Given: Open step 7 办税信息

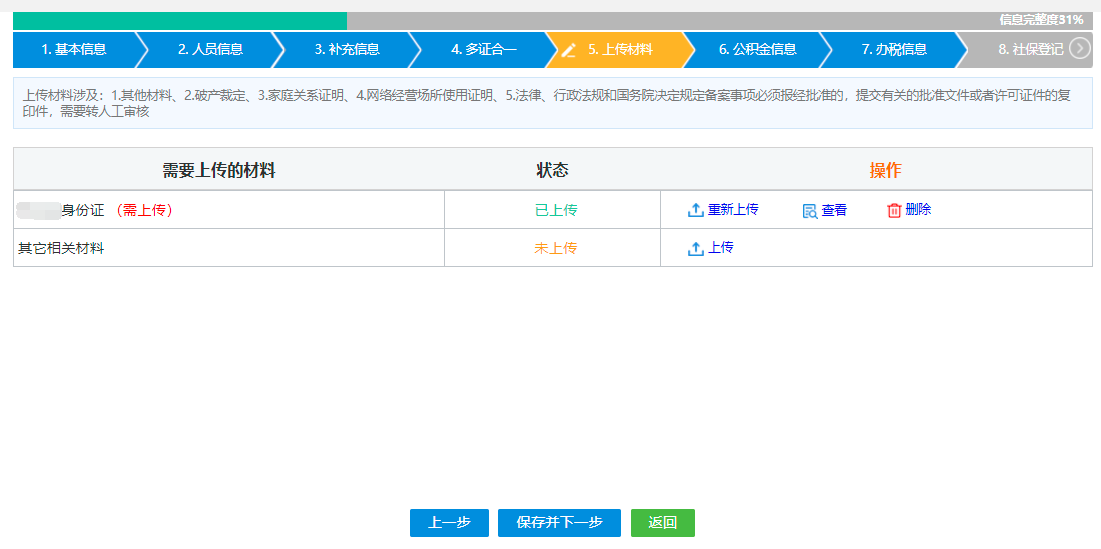Looking at the screenshot, I should [894, 50].
